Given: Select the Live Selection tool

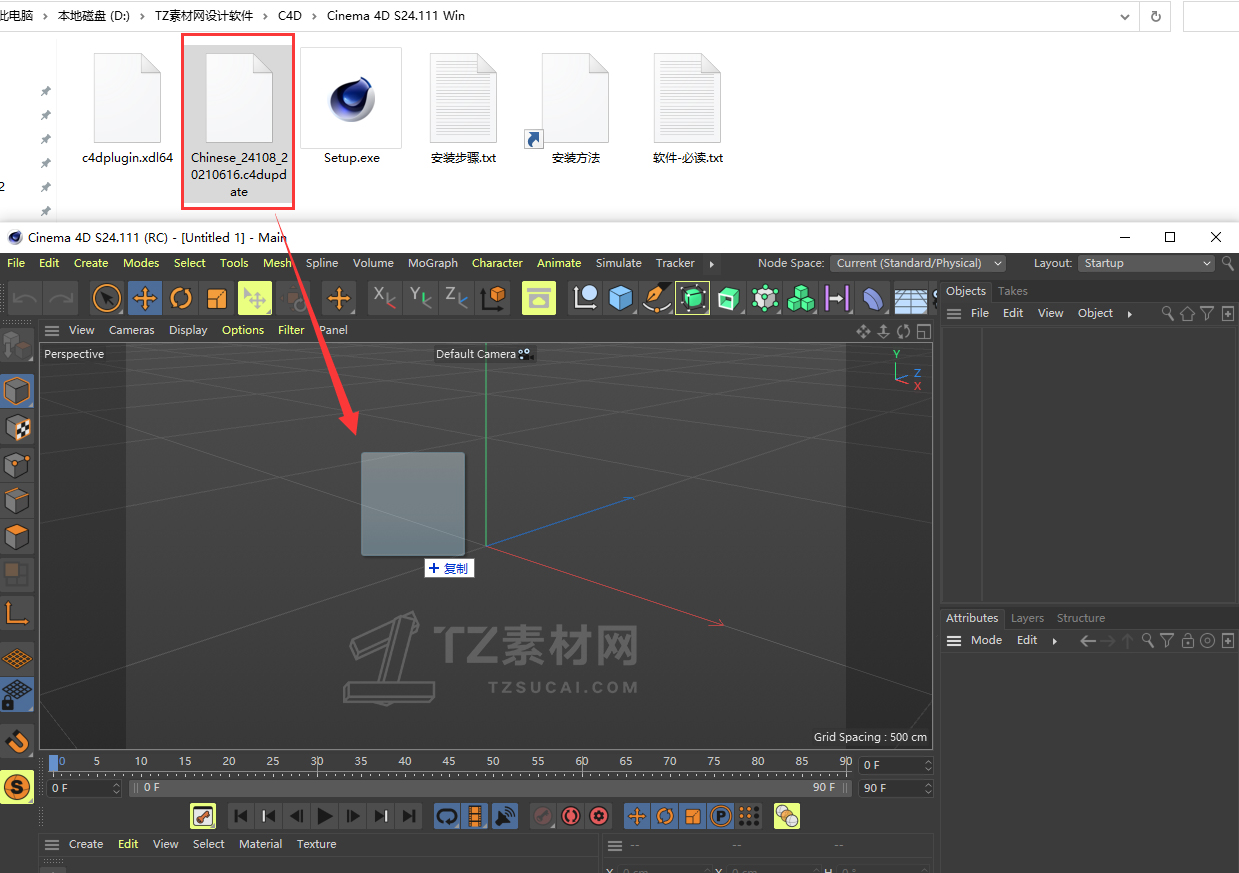Looking at the screenshot, I should [x=107, y=298].
